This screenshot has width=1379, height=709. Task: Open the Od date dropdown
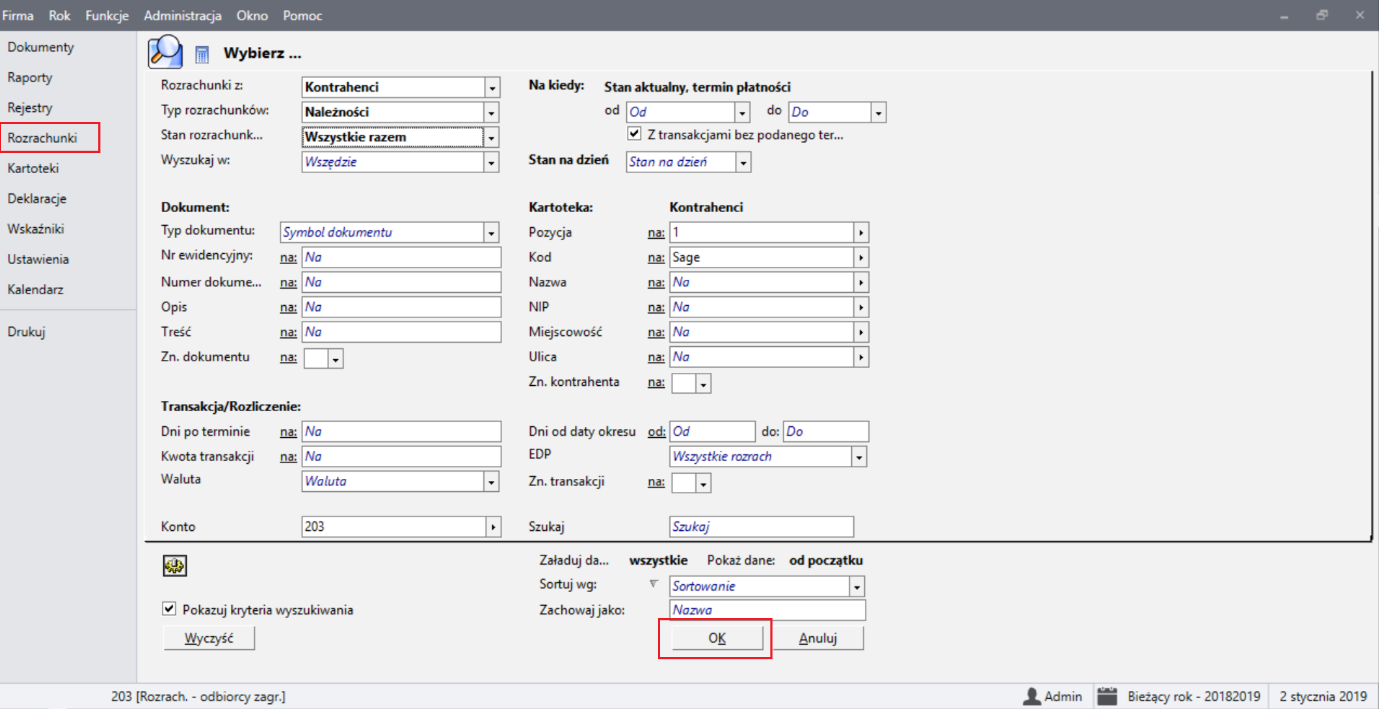[742, 113]
